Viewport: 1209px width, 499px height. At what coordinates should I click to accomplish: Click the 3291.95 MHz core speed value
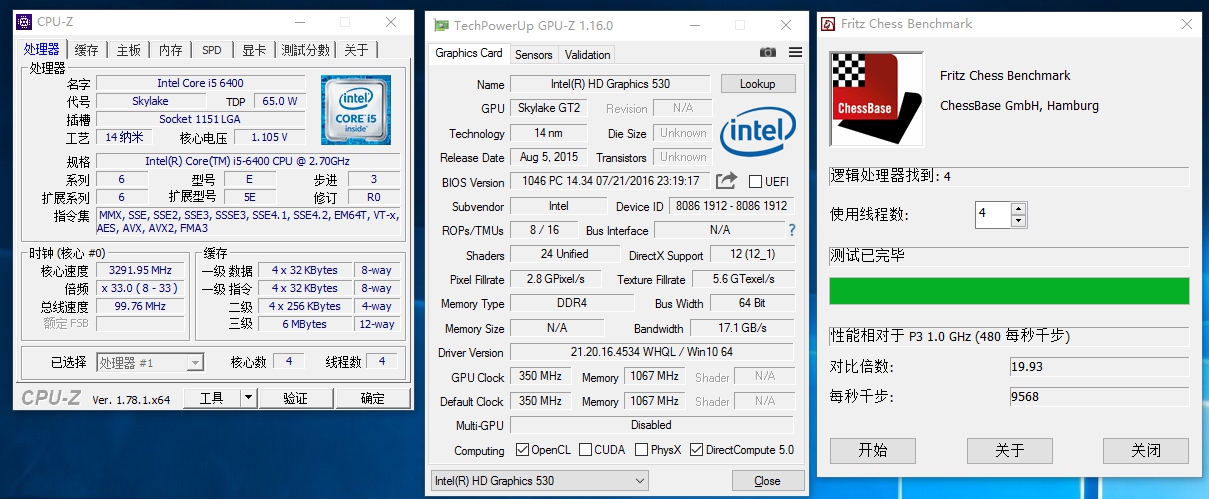140,270
